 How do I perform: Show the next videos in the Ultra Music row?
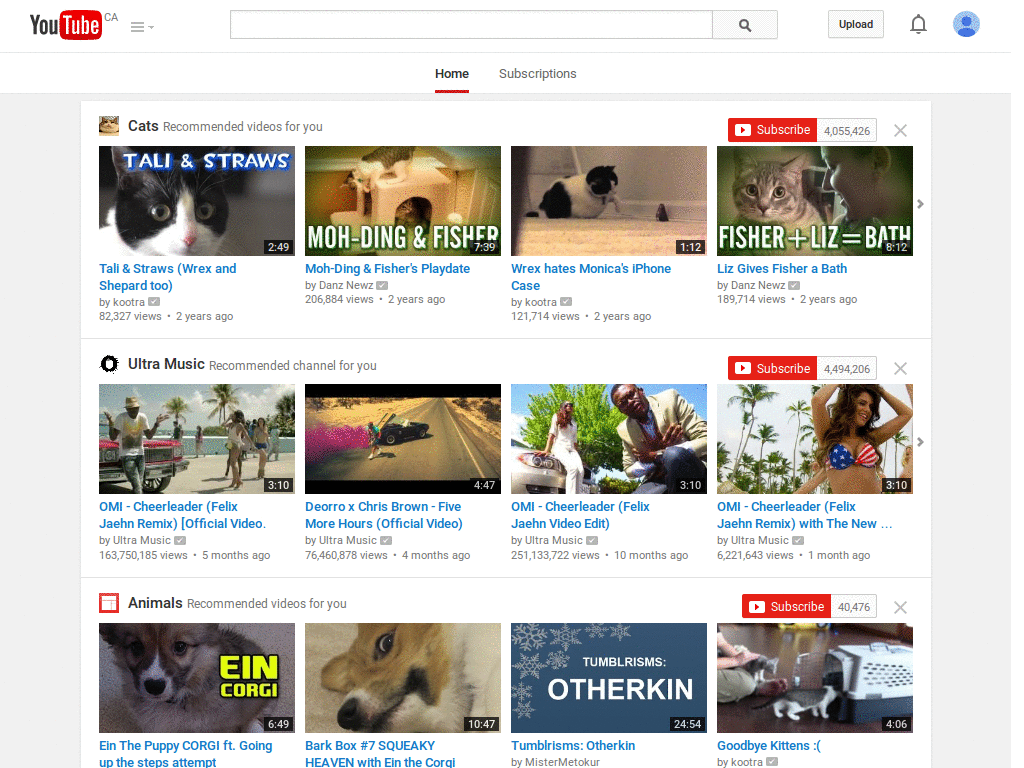pos(920,442)
